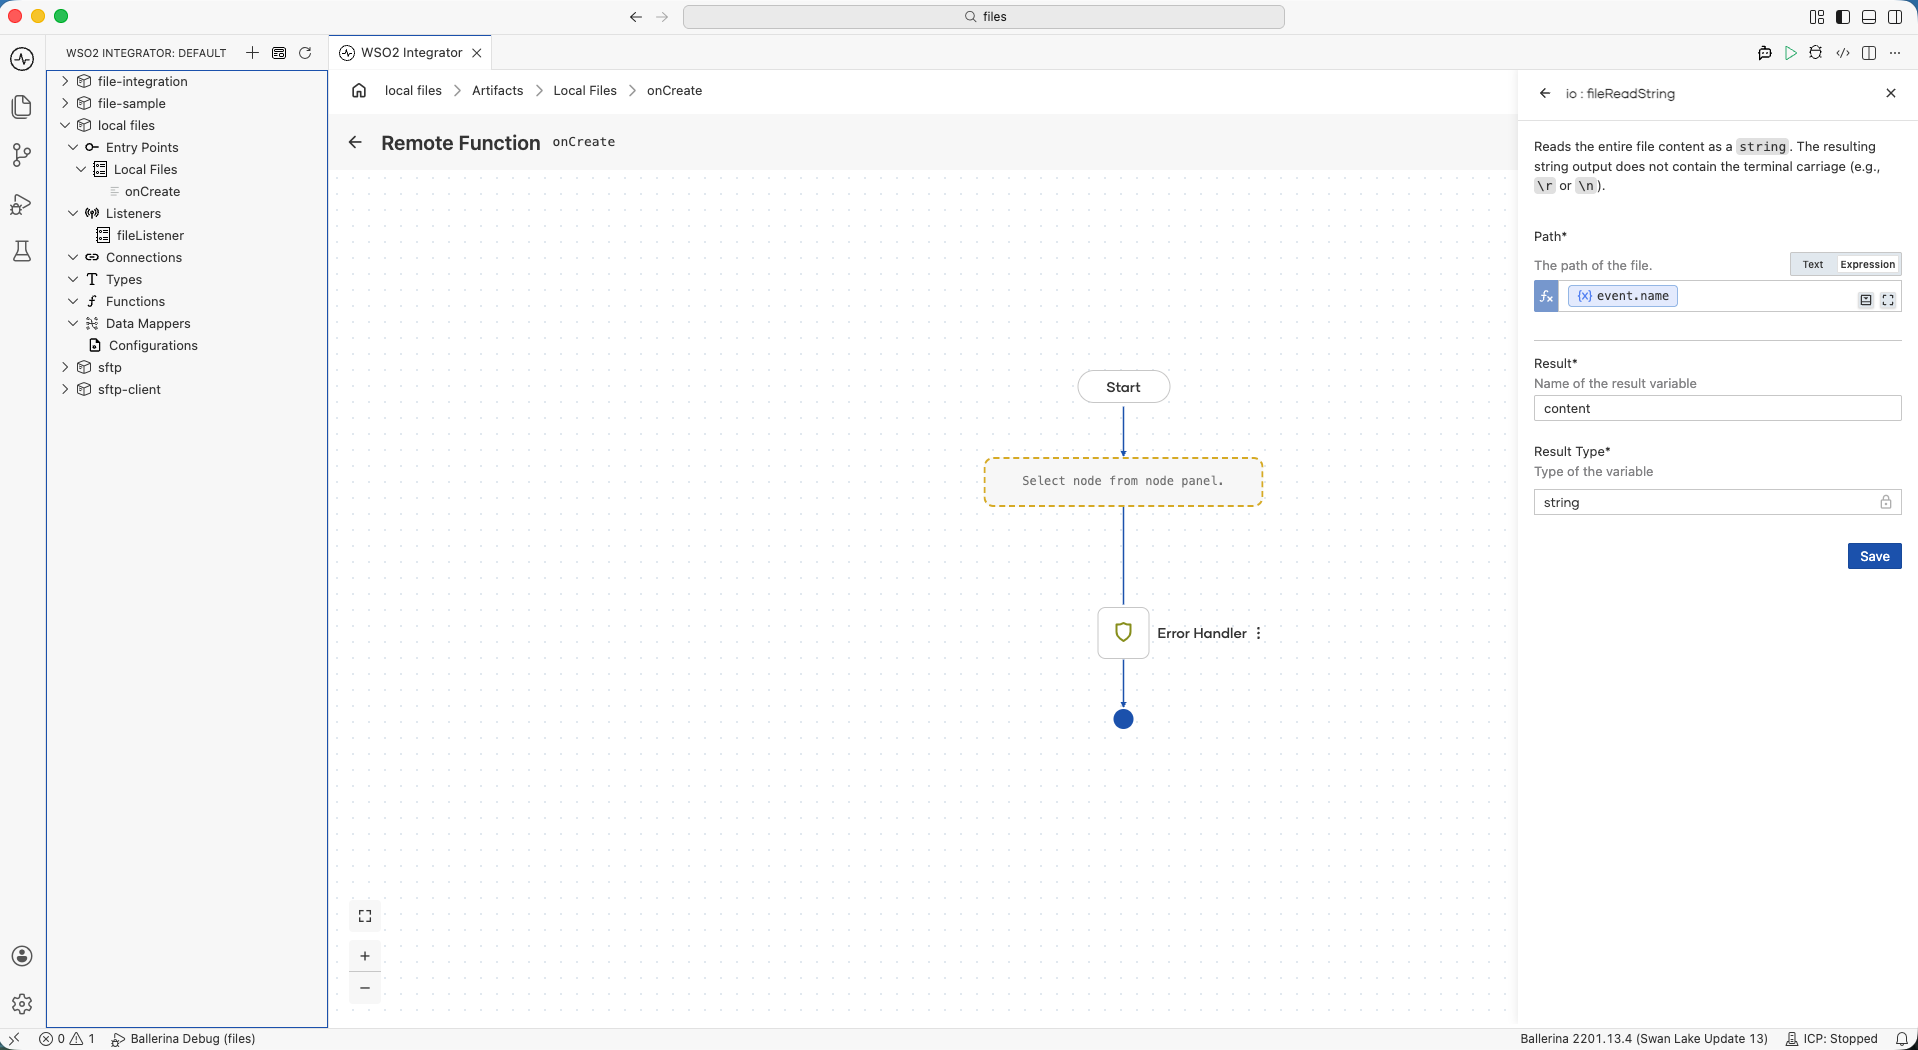1918x1050 pixels.
Task: Click the back arrow in fileReadString panel
Action: click(x=1545, y=93)
